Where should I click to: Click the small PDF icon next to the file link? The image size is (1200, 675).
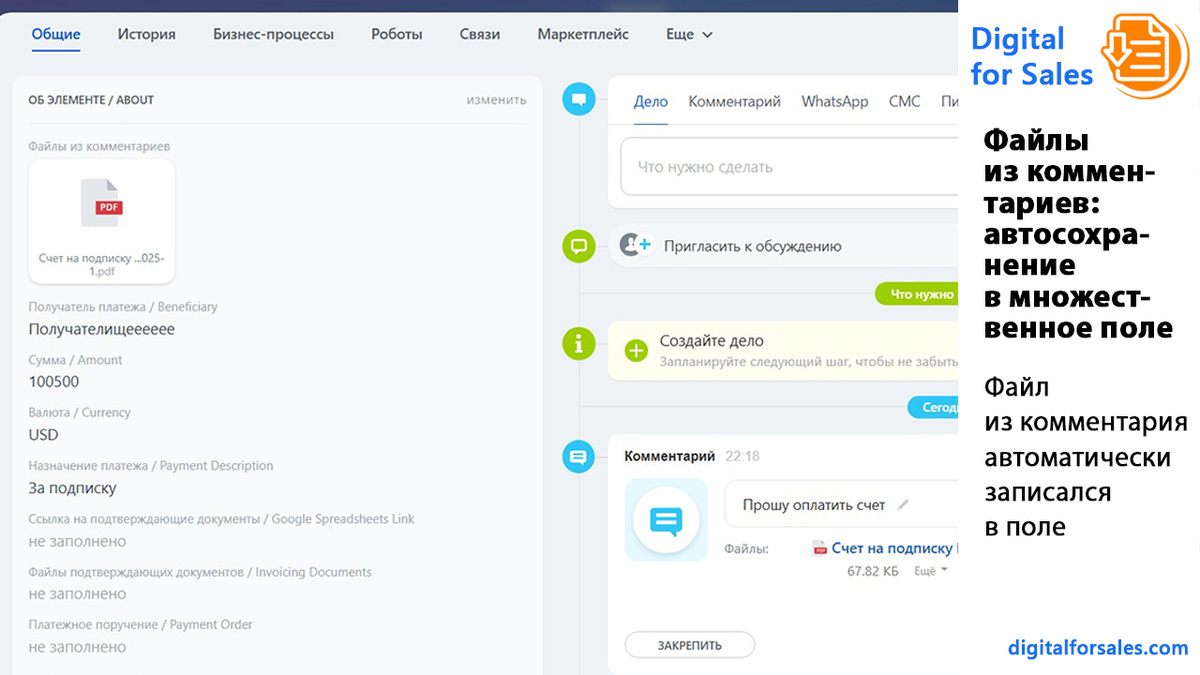pos(819,548)
